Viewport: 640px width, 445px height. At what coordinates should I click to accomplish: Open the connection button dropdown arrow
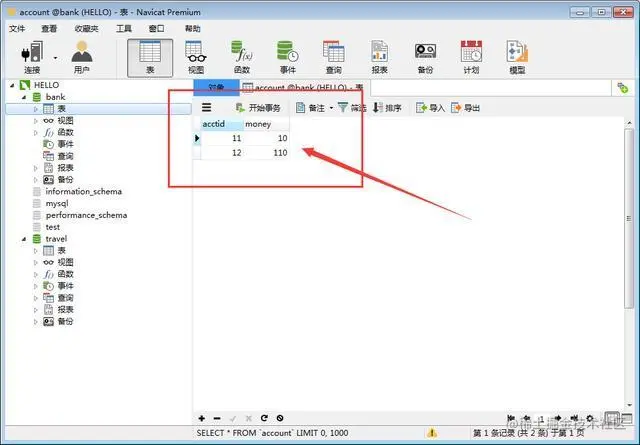pyautogui.click(x=55, y=58)
